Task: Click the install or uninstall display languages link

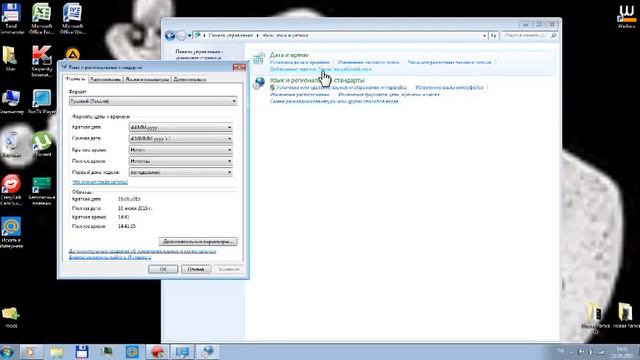Action: (342, 87)
